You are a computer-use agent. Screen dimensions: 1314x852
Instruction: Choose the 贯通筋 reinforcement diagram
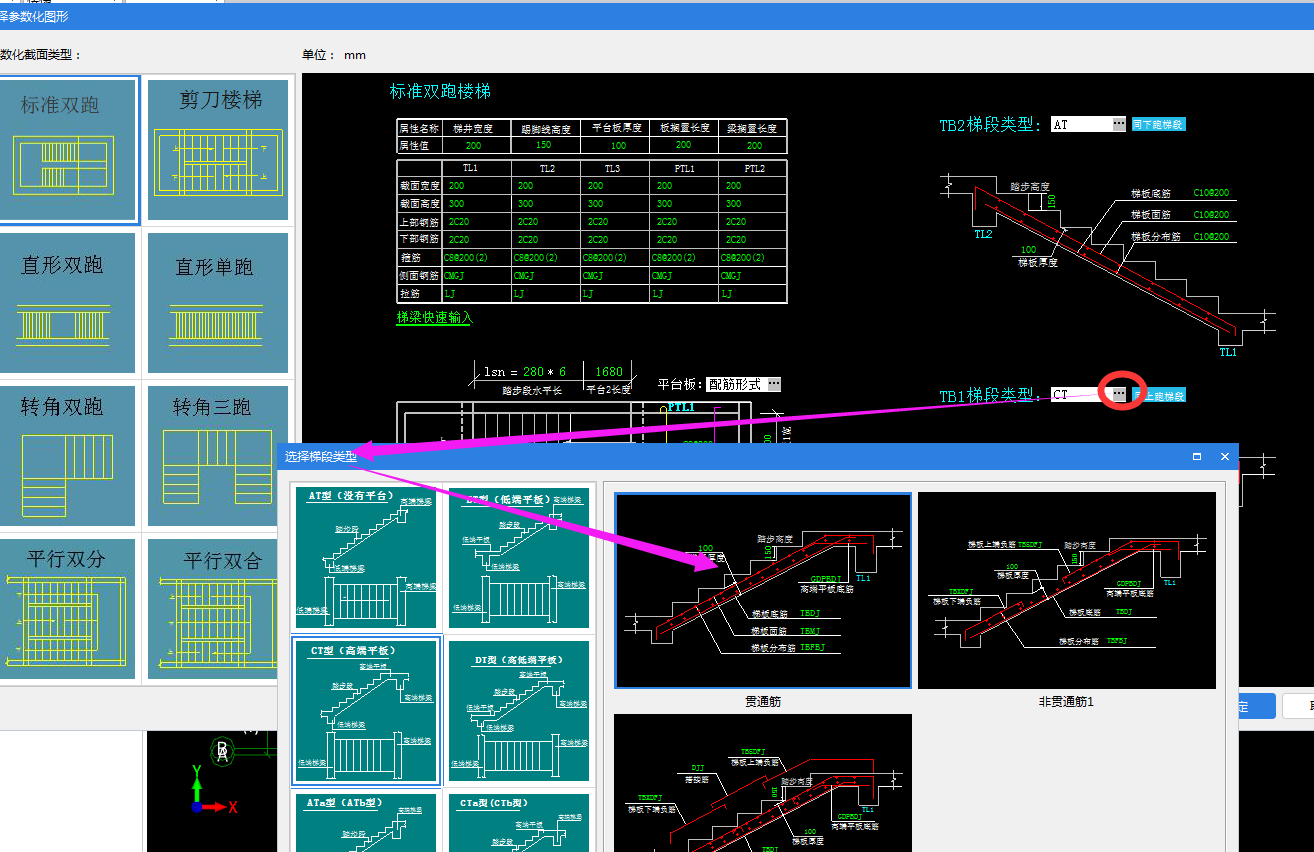coord(763,590)
